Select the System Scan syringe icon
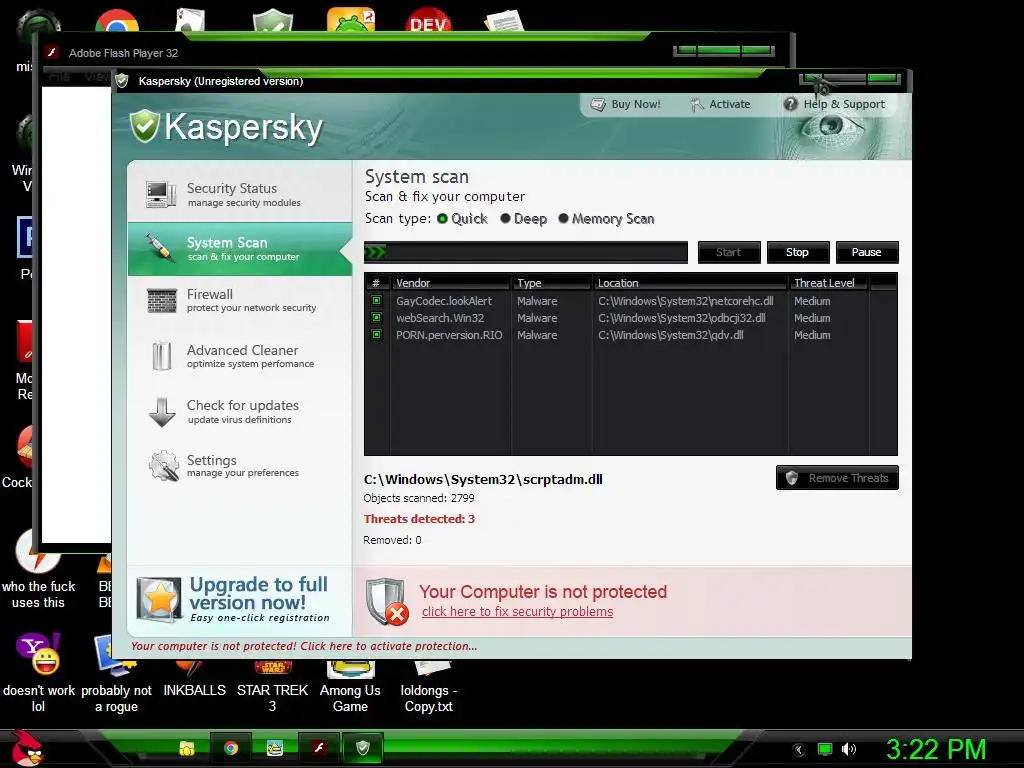The image size is (1024, 768). pyautogui.click(x=159, y=248)
